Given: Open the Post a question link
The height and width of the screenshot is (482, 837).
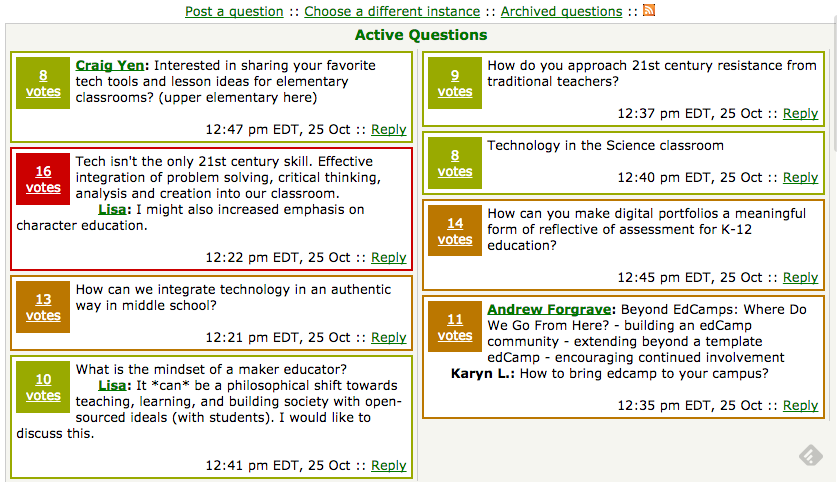Looking at the screenshot, I should click(234, 11).
